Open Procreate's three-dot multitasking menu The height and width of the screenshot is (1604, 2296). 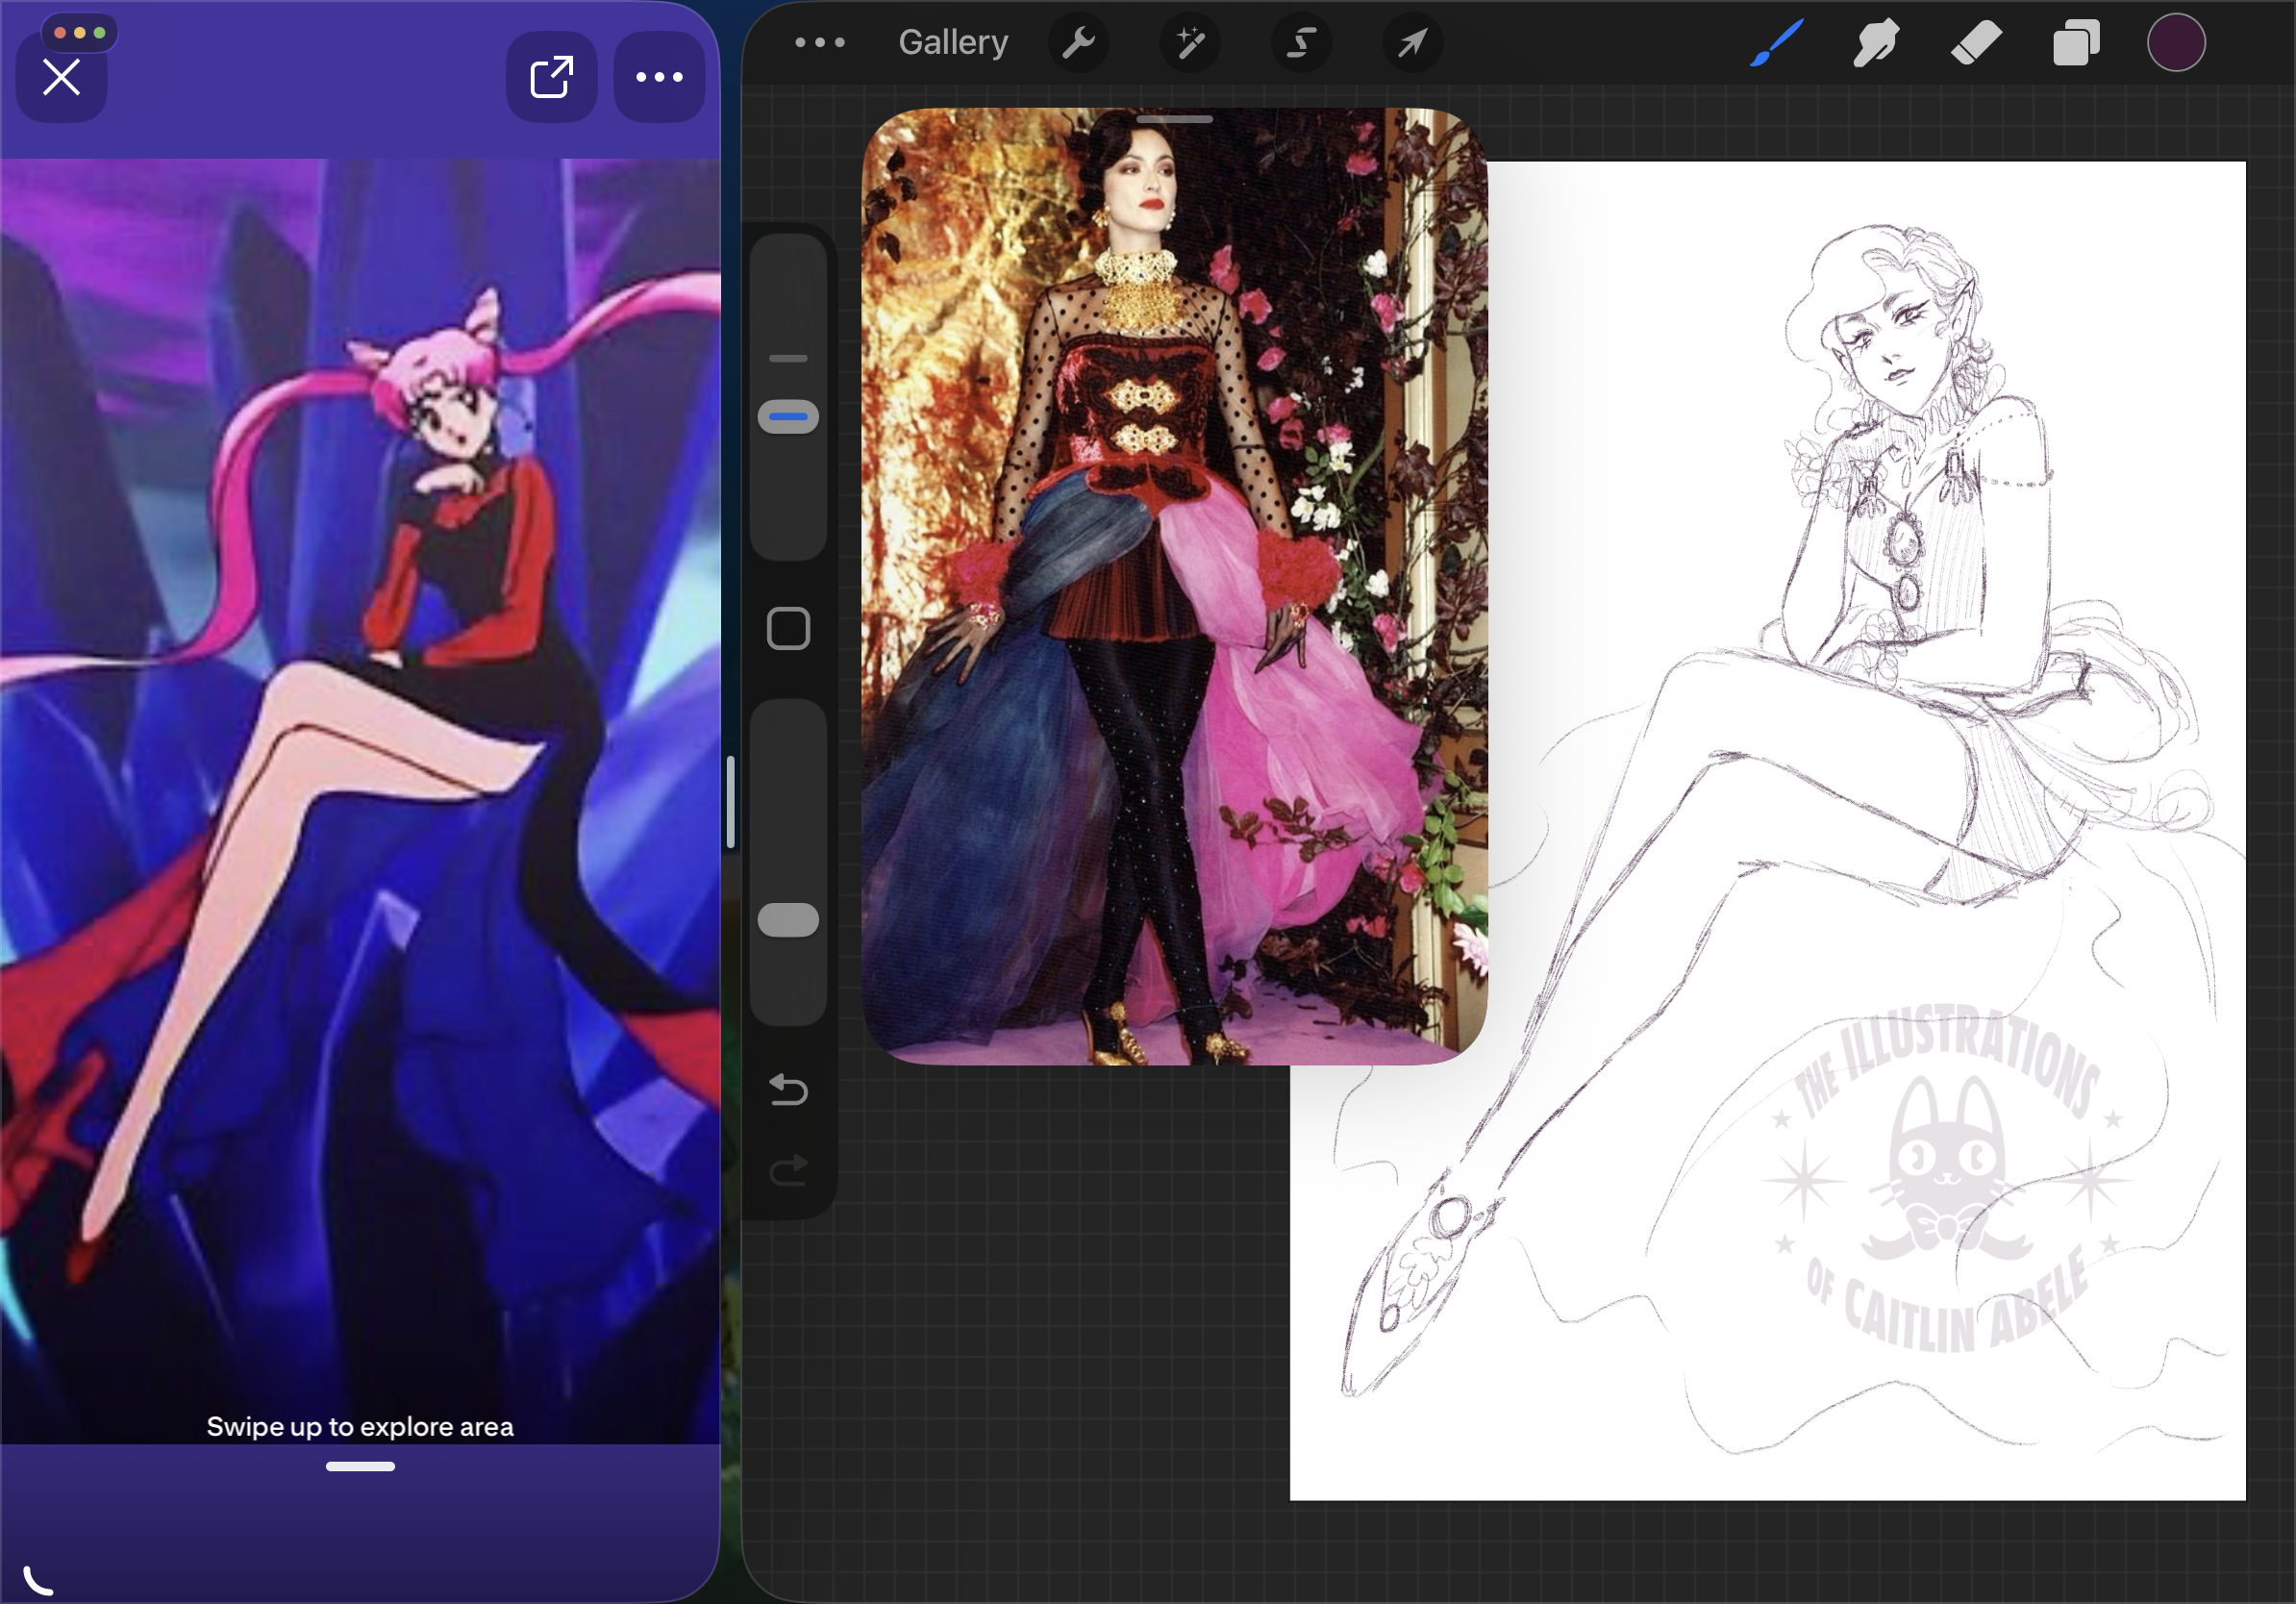point(820,42)
